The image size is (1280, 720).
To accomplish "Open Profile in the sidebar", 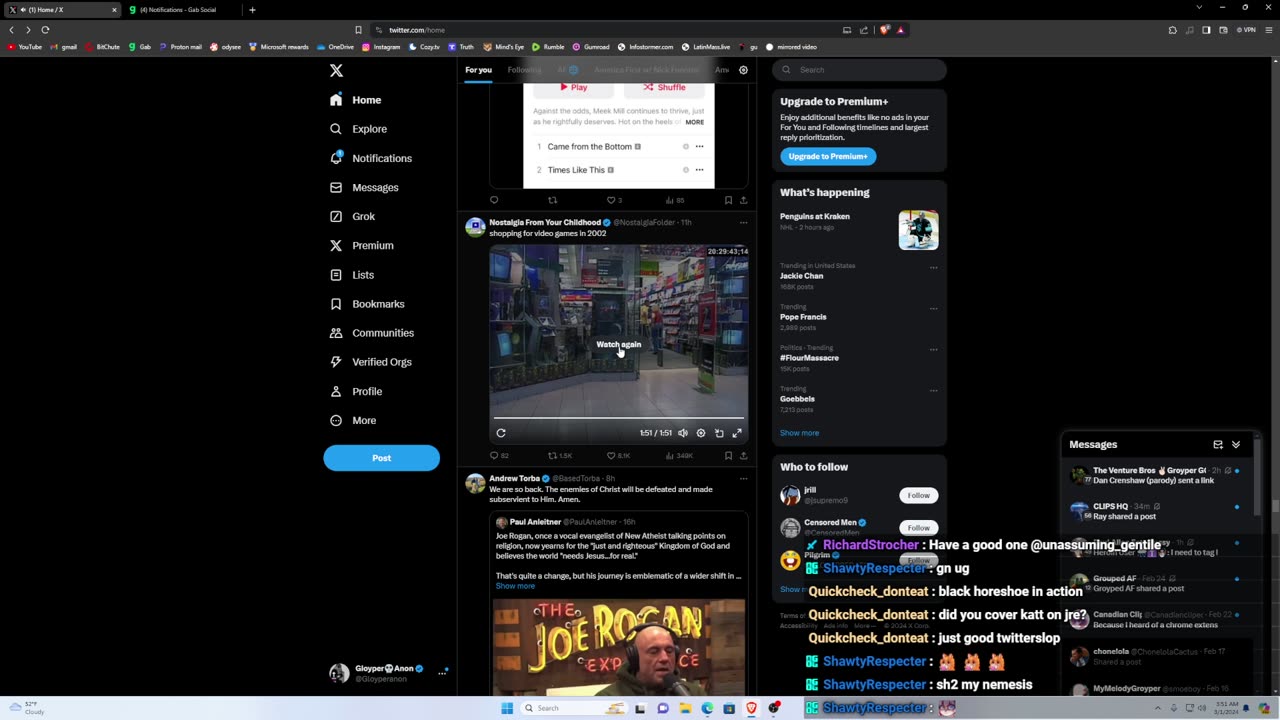I will 356,391.
